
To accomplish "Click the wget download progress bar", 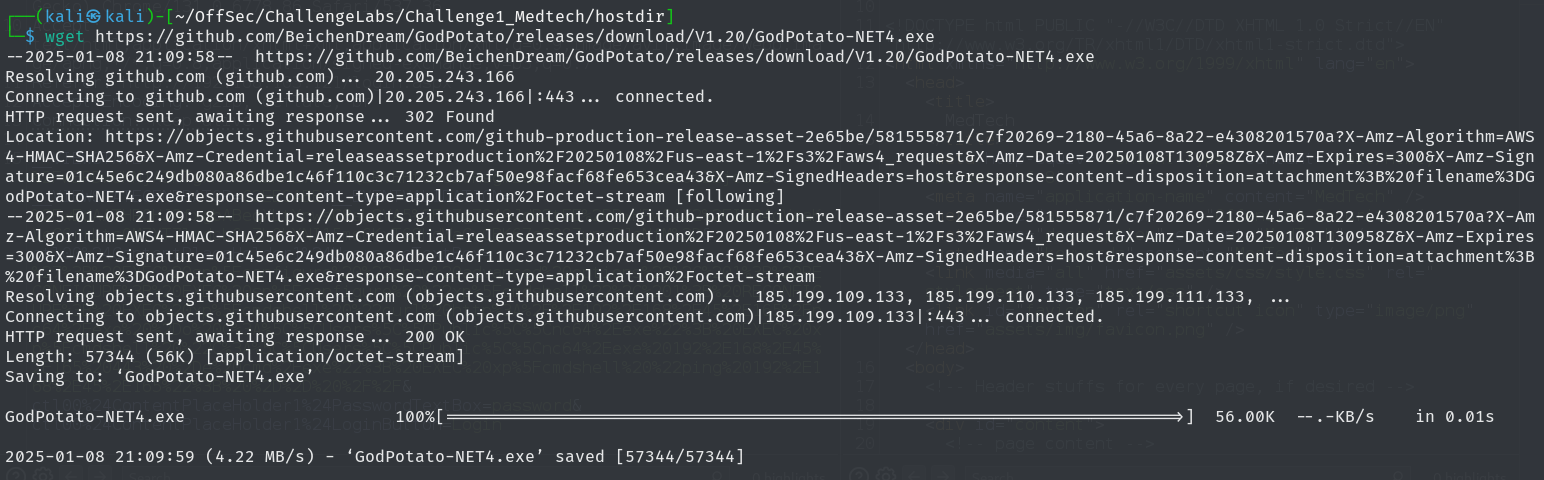I will click(x=815, y=416).
